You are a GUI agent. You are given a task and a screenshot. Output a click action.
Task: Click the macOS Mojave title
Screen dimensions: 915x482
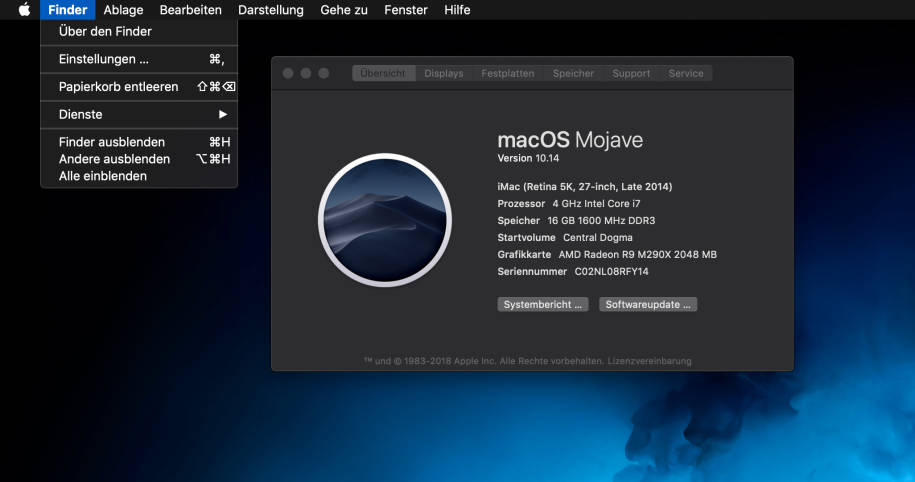click(570, 140)
